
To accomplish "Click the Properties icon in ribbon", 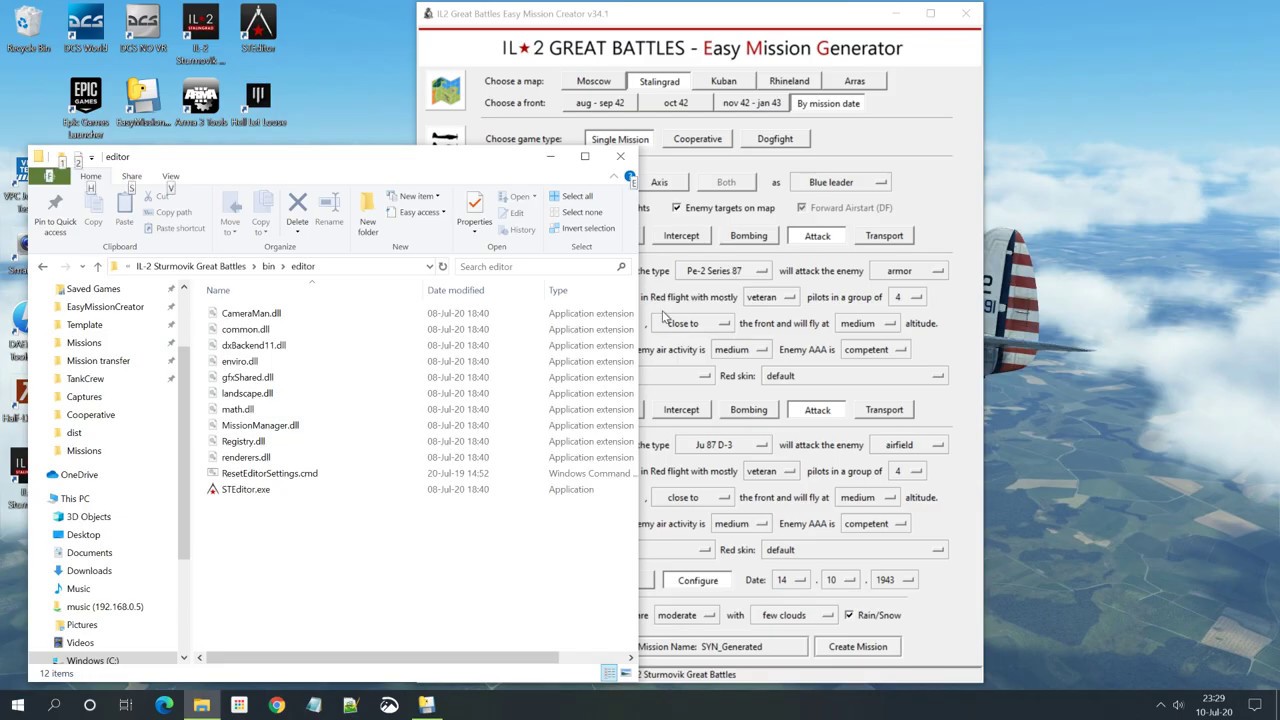I will [x=474, y=210].
